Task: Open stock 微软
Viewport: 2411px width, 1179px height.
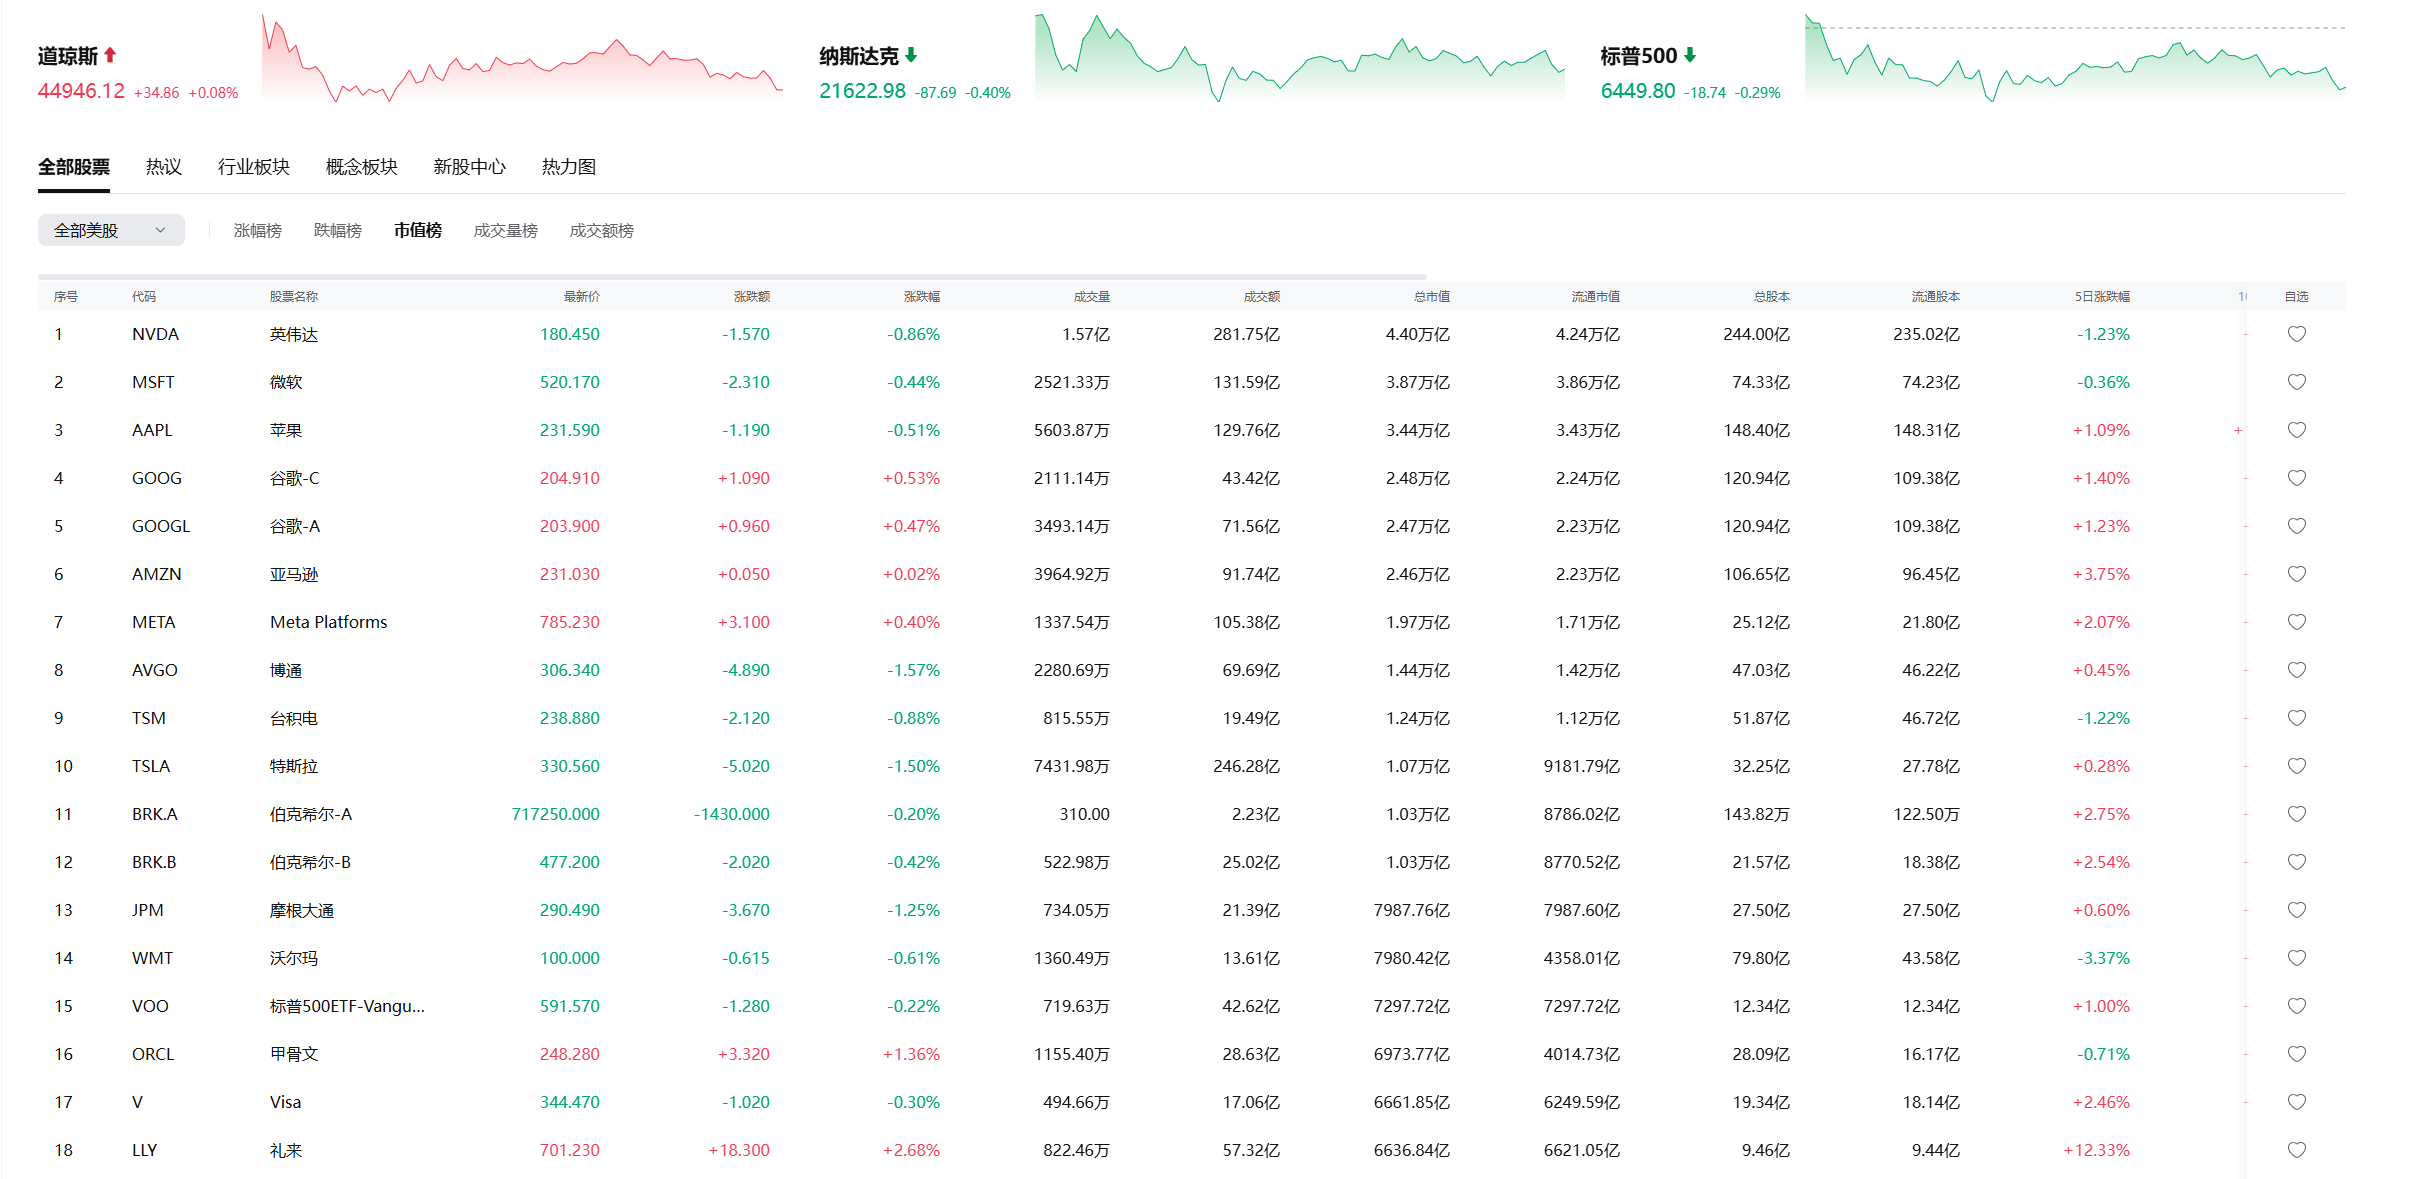Action: pyautogui.click(x=286, y=383)
